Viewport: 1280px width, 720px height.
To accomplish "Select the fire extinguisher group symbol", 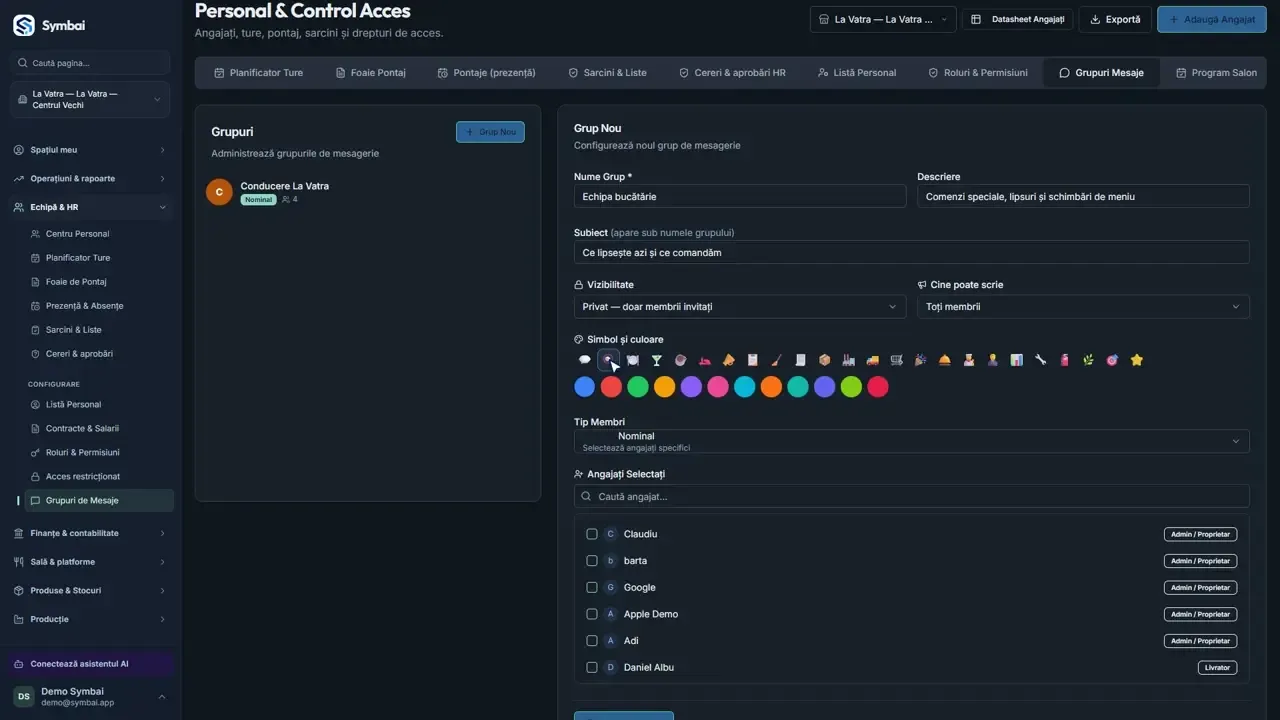I will [1065, 360].
